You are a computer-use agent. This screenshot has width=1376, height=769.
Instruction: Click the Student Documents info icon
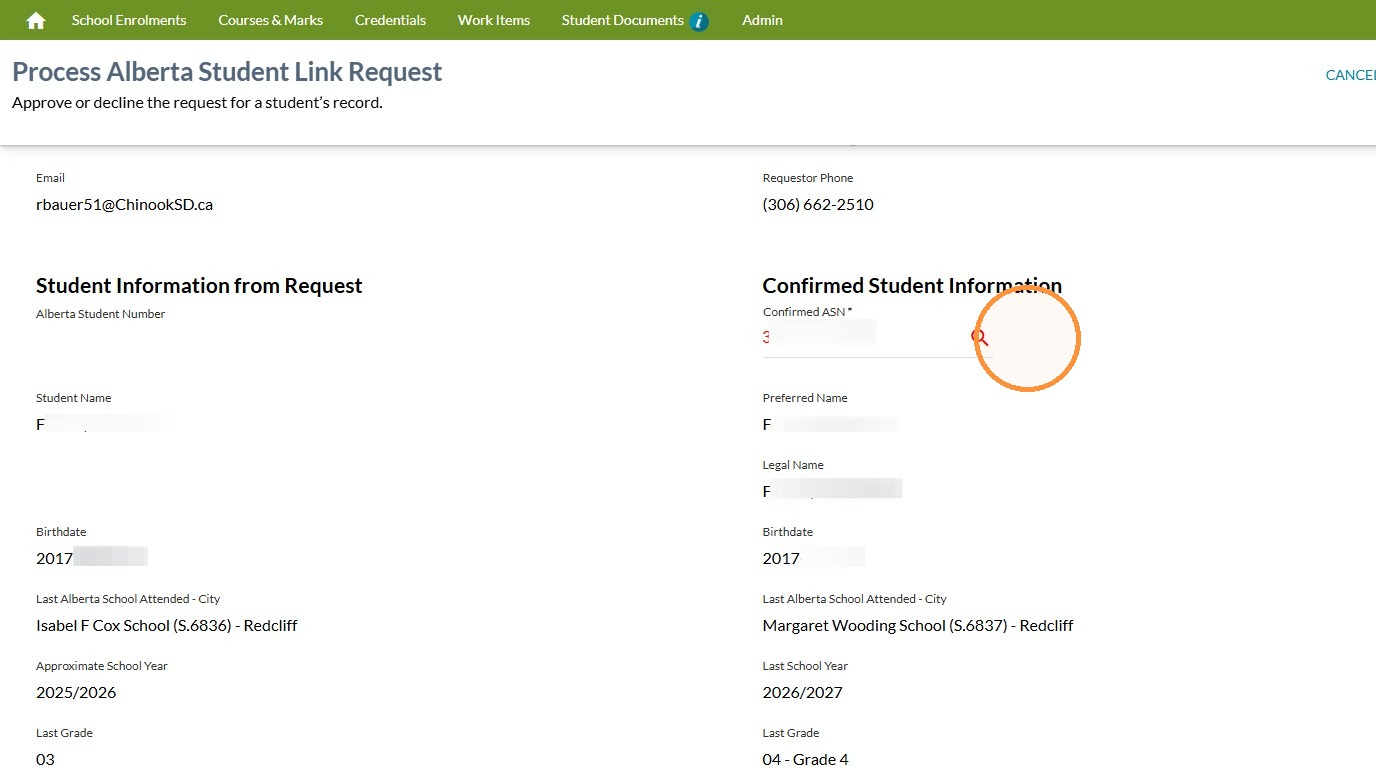click(x=699, y=21)
